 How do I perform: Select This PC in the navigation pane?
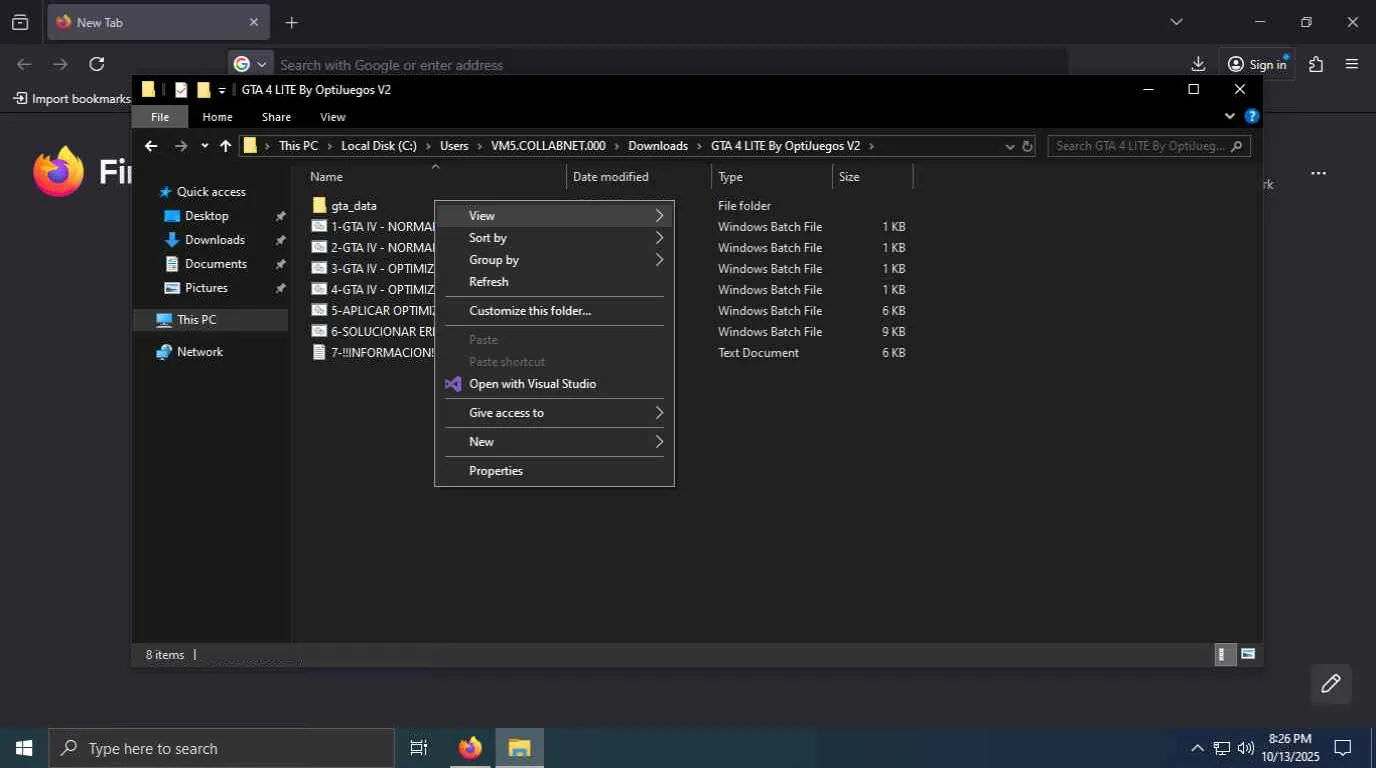coord(196,320)
